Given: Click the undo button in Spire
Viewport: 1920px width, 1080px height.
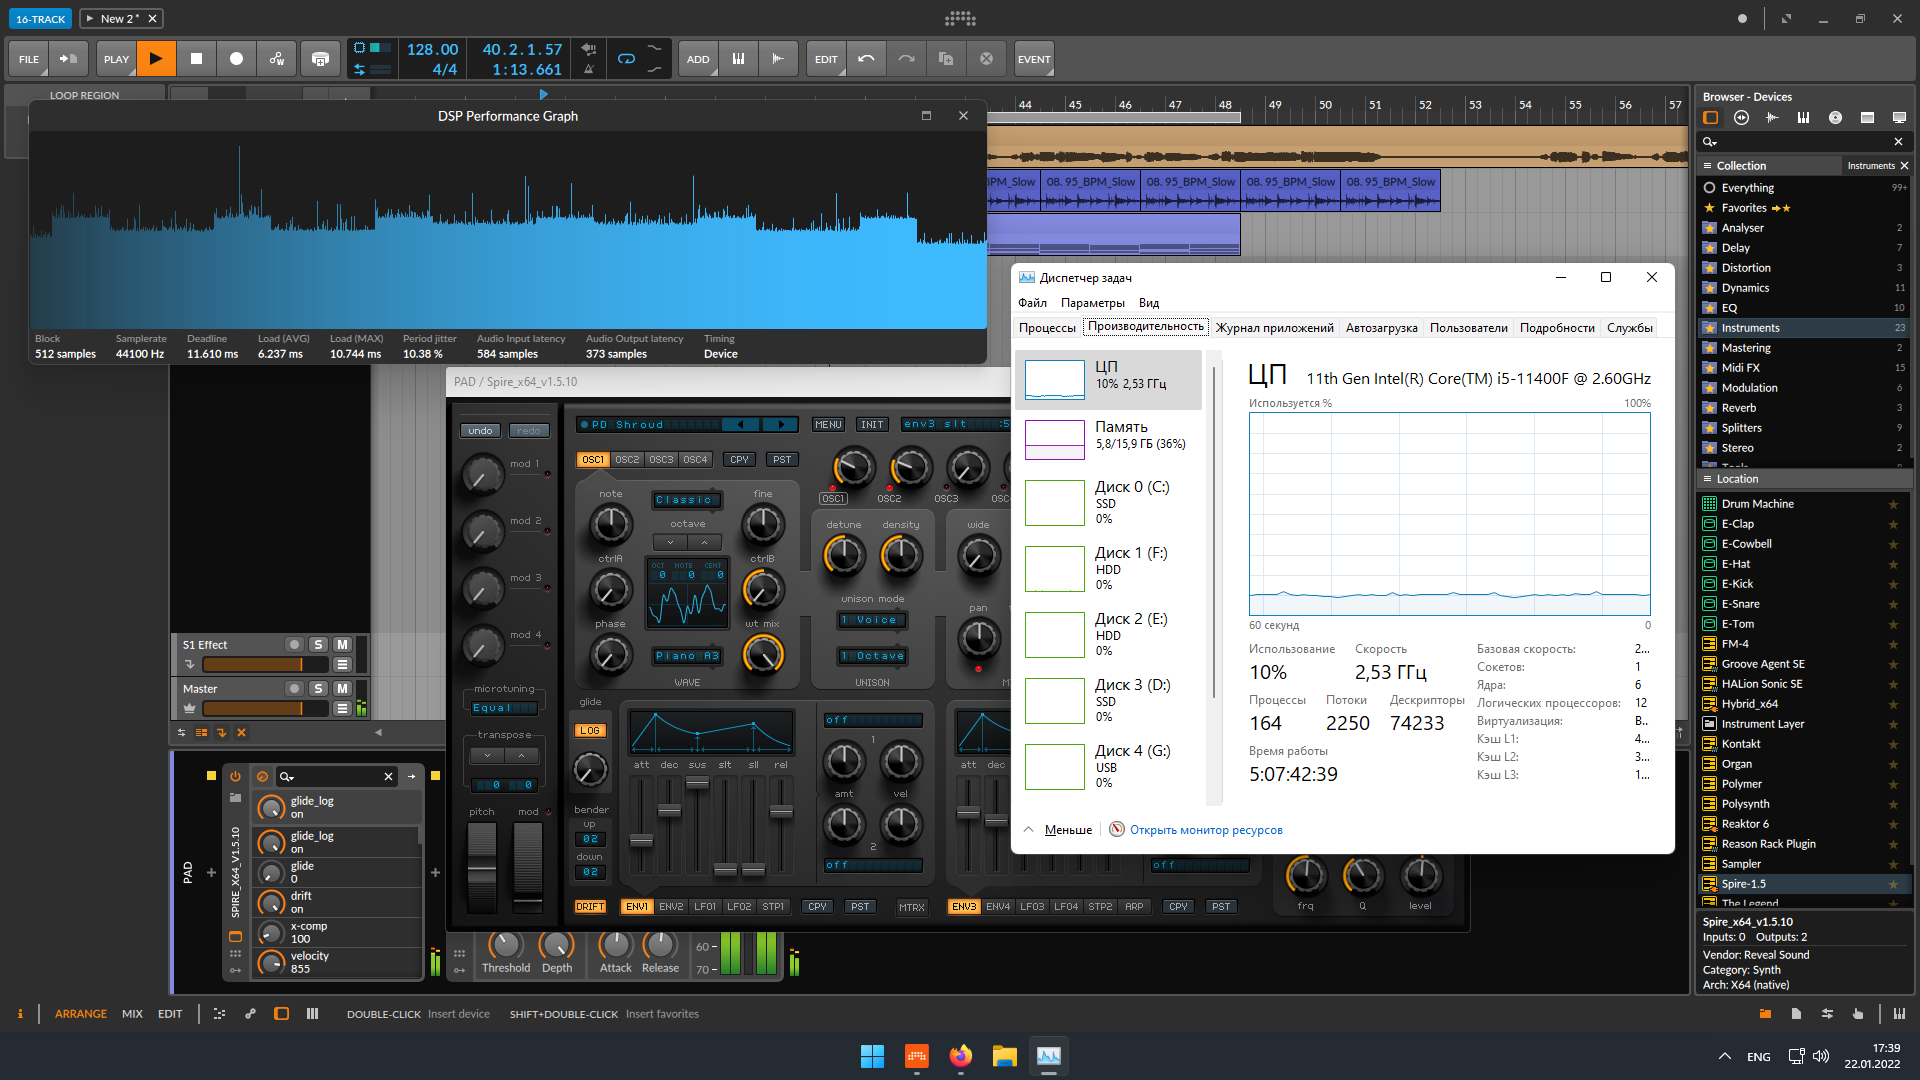Looking at the screenshot, I should click(480, 431).
